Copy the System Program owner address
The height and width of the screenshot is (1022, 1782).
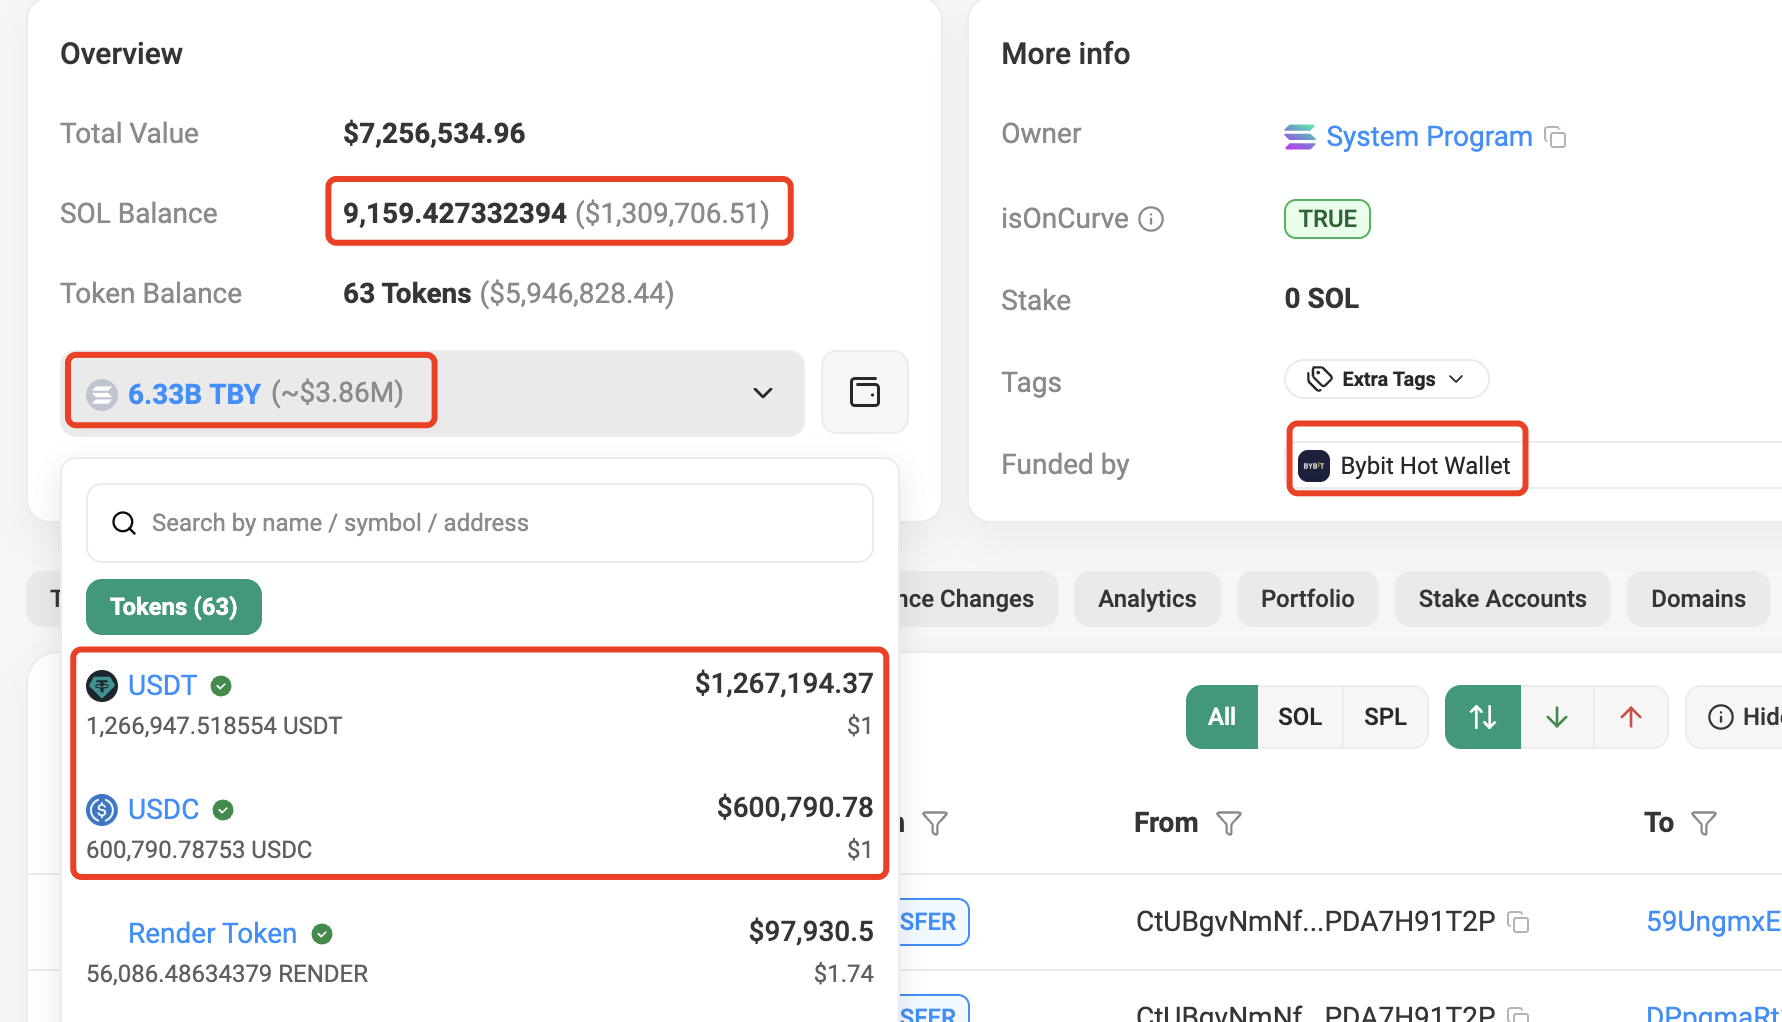click(x=1555, y=137)
